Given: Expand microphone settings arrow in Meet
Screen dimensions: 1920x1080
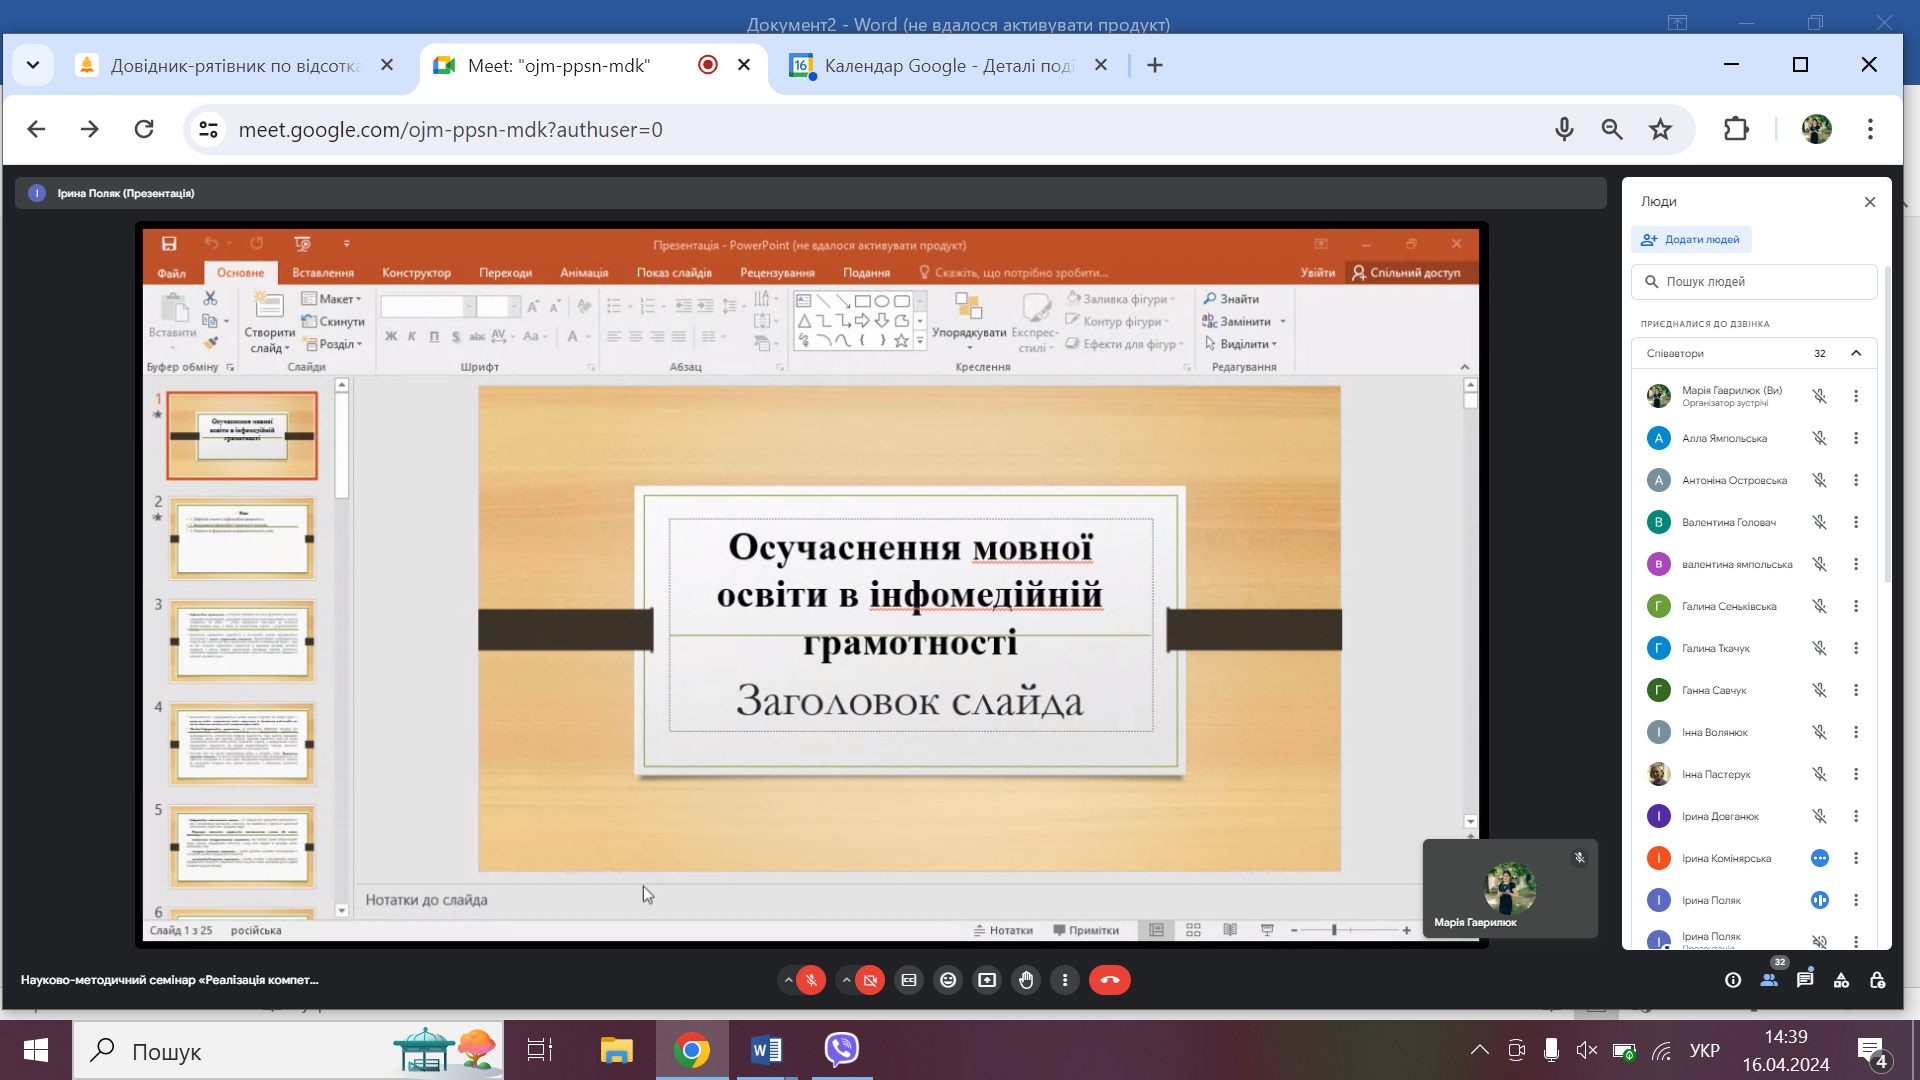Looking at the screenshot, I should (x=788, y=980).
